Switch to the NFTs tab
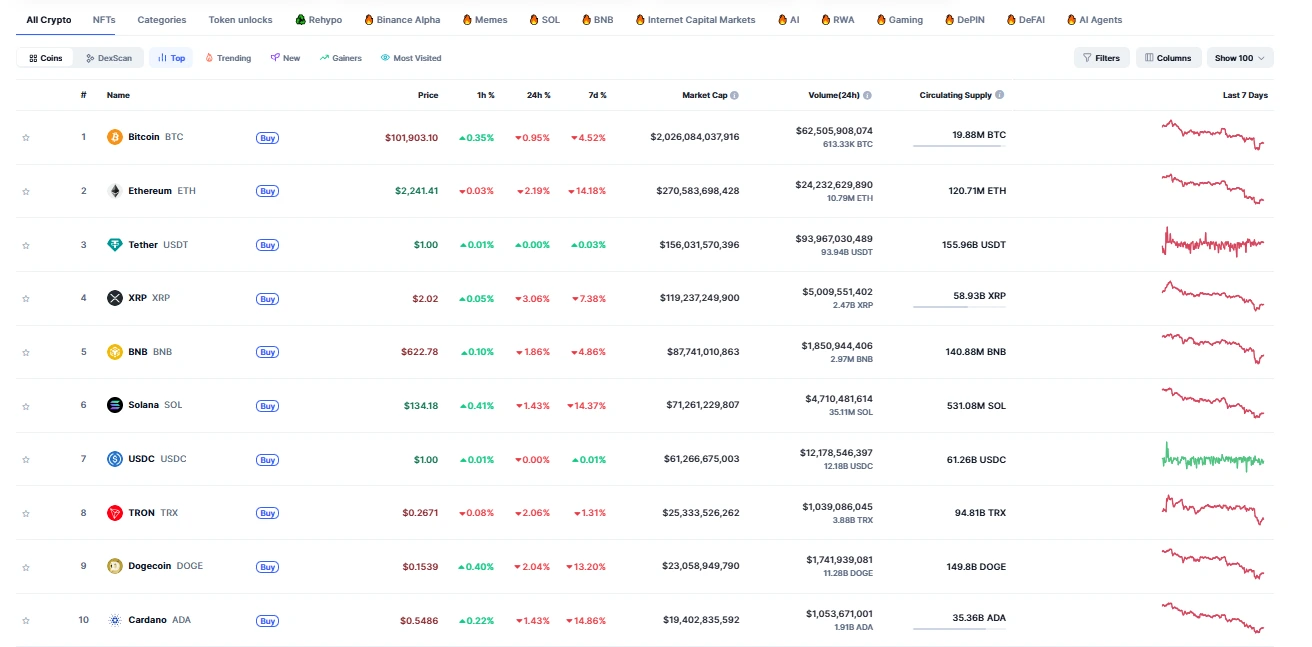1312x647 pixels. click(x=103, y=19)
